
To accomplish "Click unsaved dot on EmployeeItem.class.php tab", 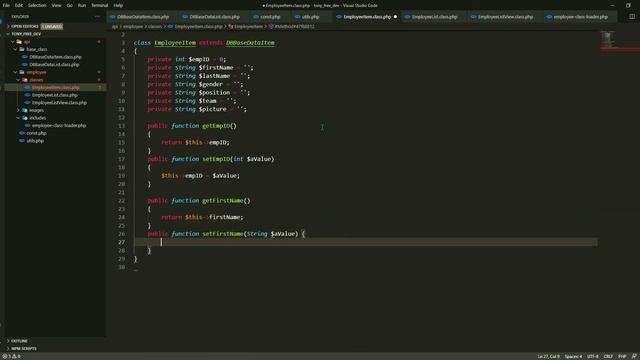I will click(395, 17).
